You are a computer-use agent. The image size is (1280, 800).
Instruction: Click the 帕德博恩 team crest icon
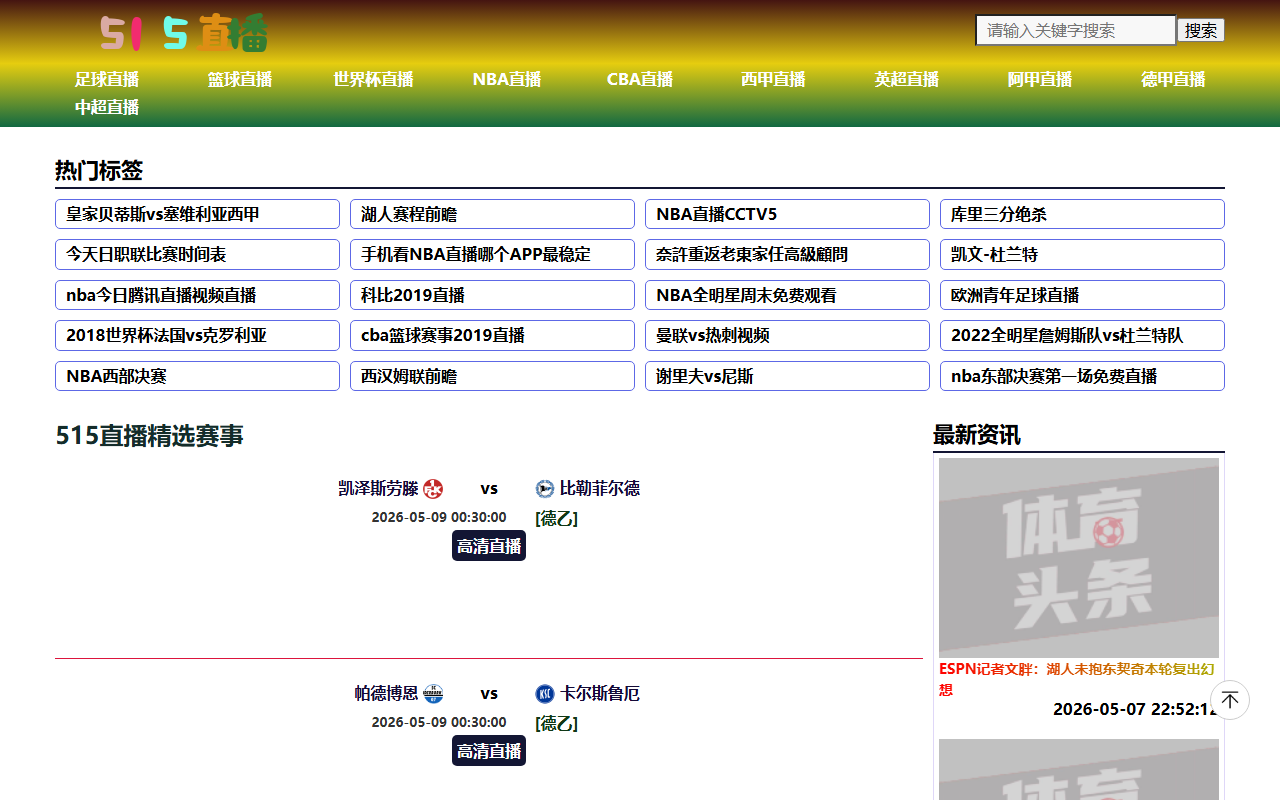[x=433, y=694]
